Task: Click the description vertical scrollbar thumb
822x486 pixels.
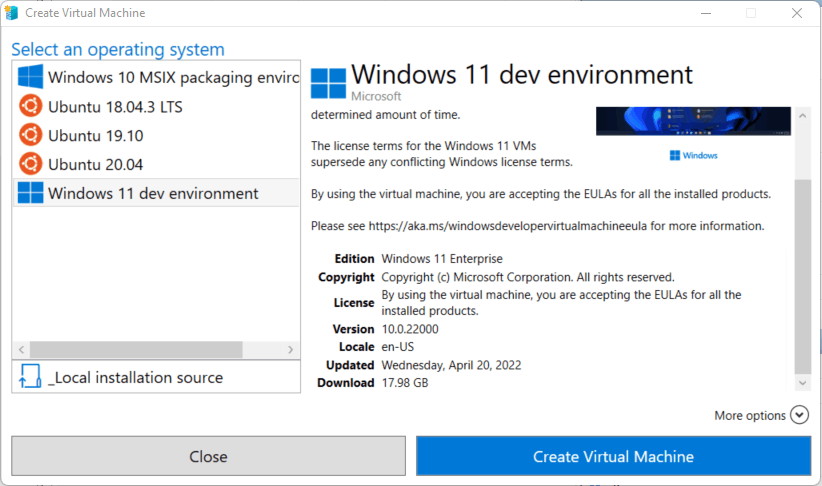Action: pos(803,276)
